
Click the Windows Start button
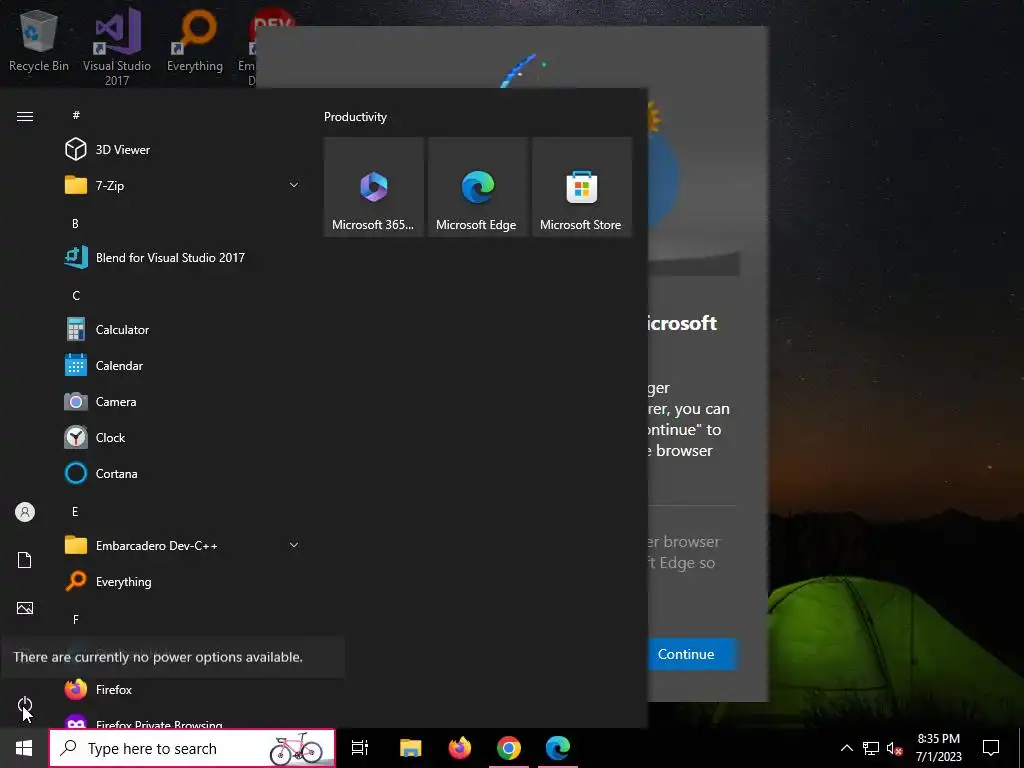24,748
